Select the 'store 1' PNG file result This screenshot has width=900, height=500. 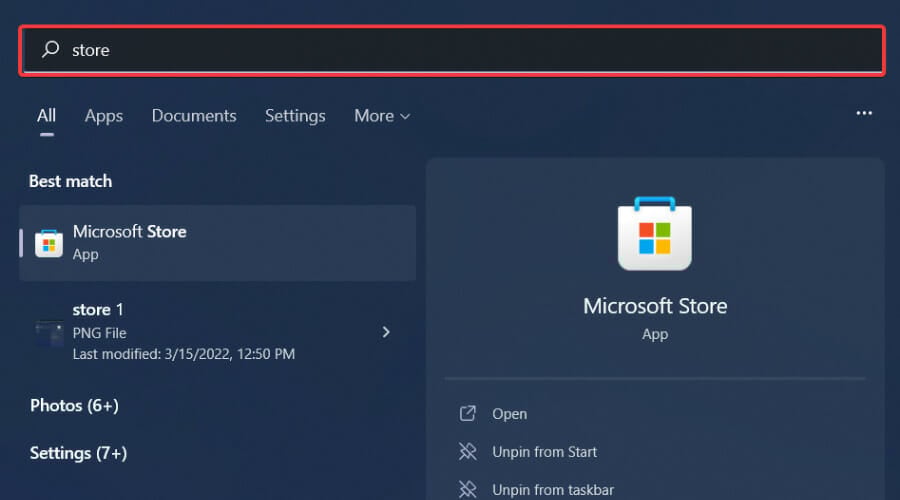pyautogui.click(x=218, y=331)
